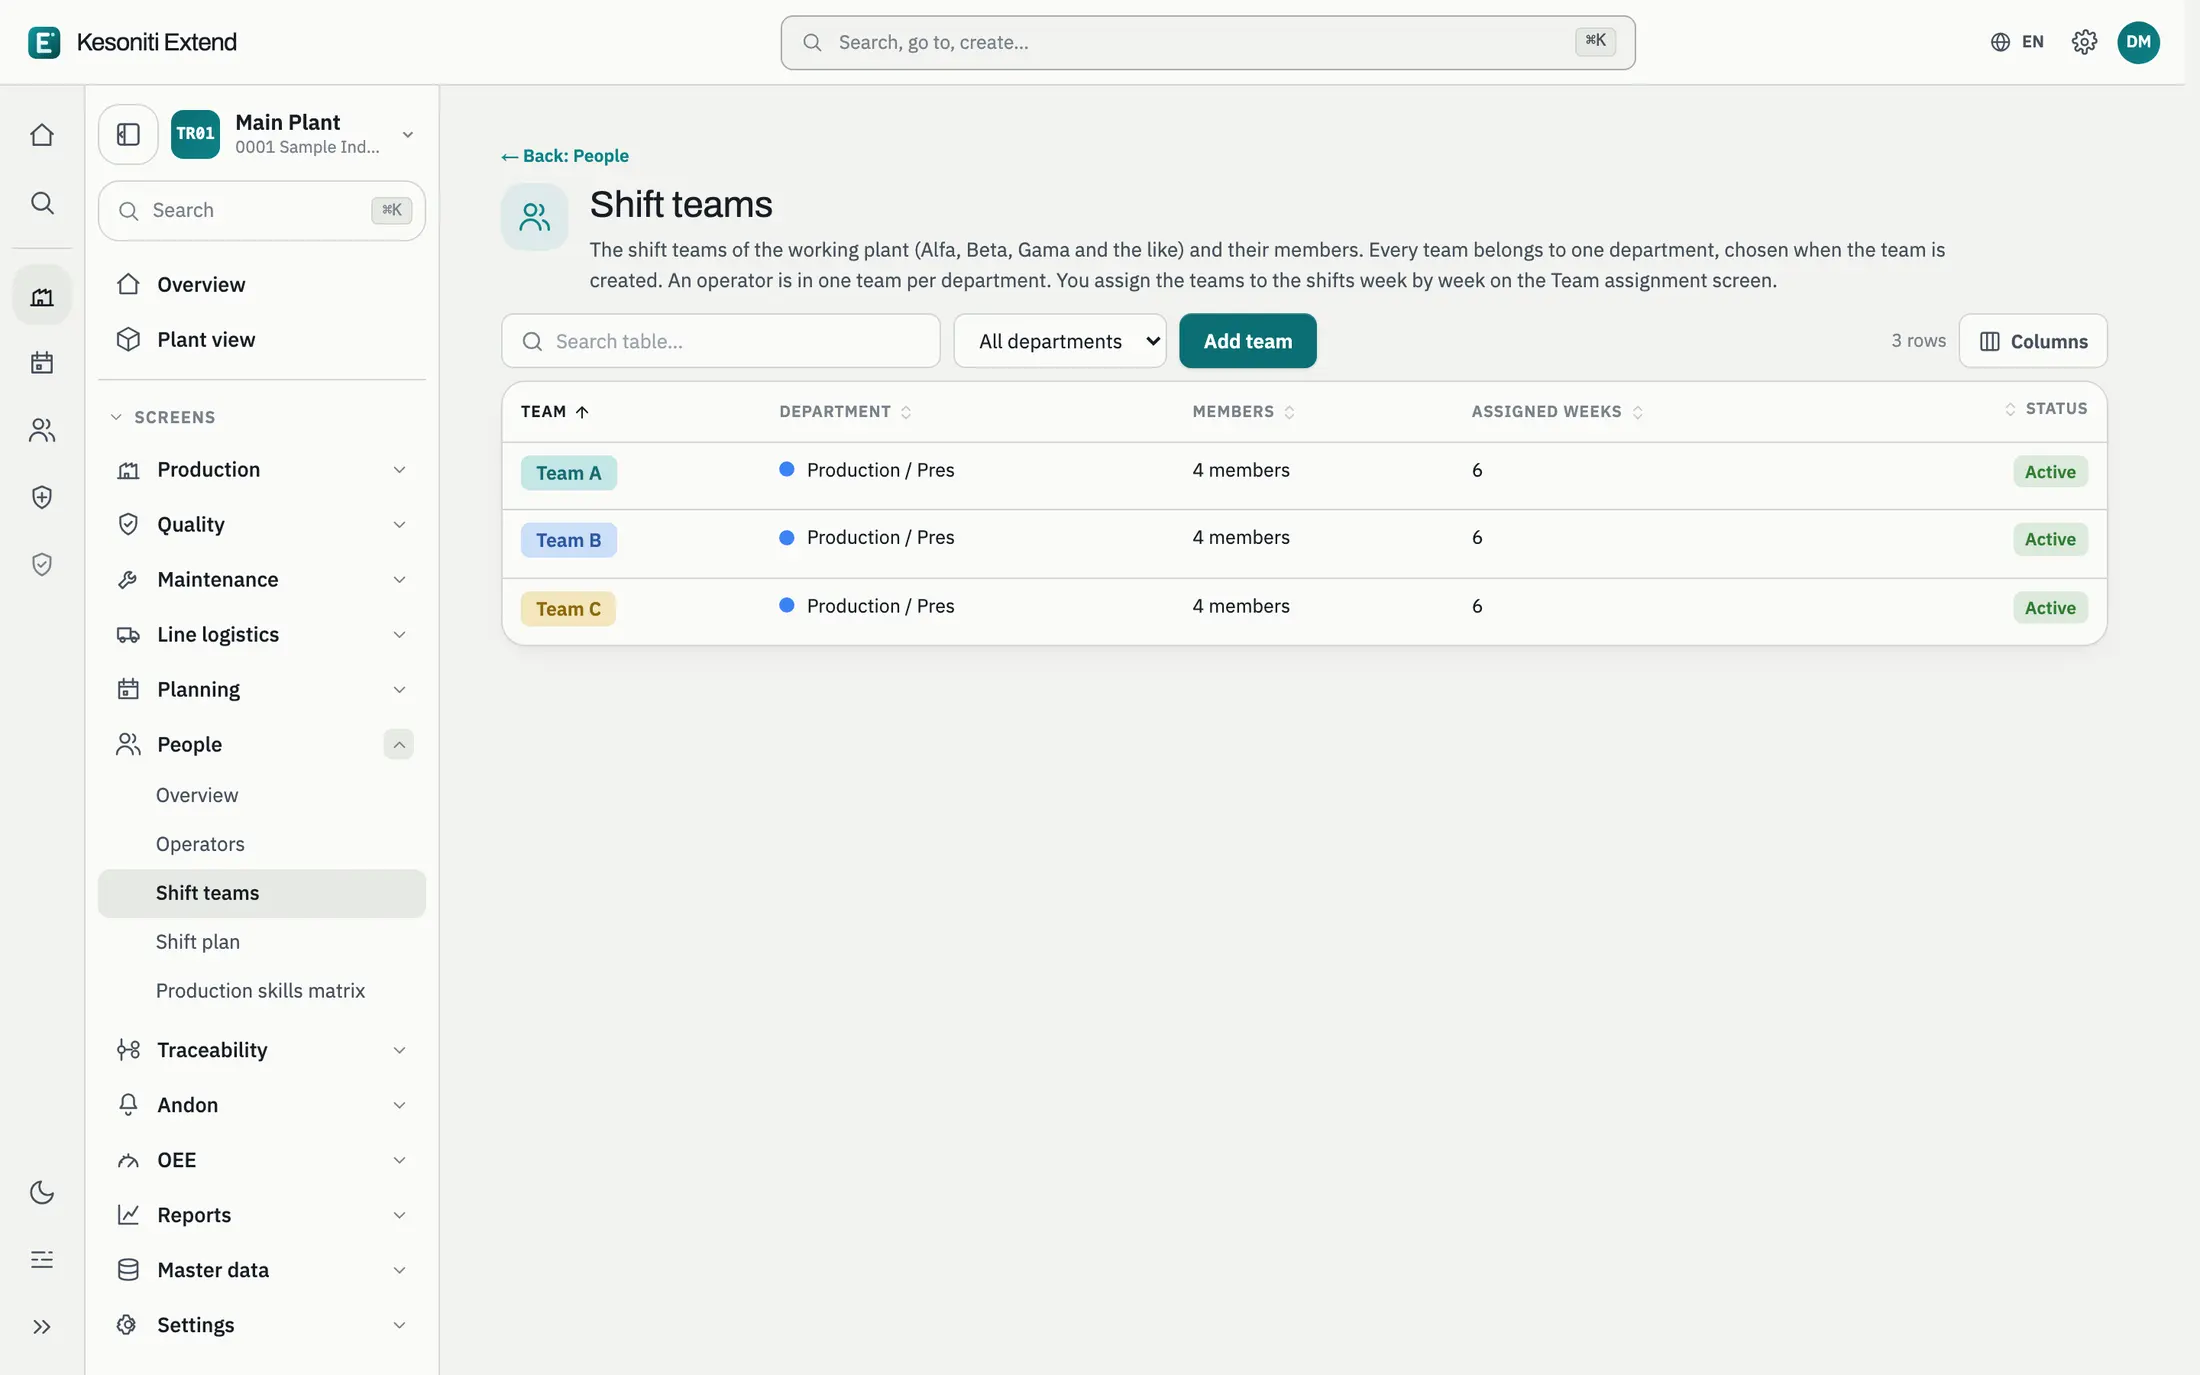The width and height of the screenshot is (2200, 1375).
Task: Expand the Maintenance section
Action: point(262,579)
